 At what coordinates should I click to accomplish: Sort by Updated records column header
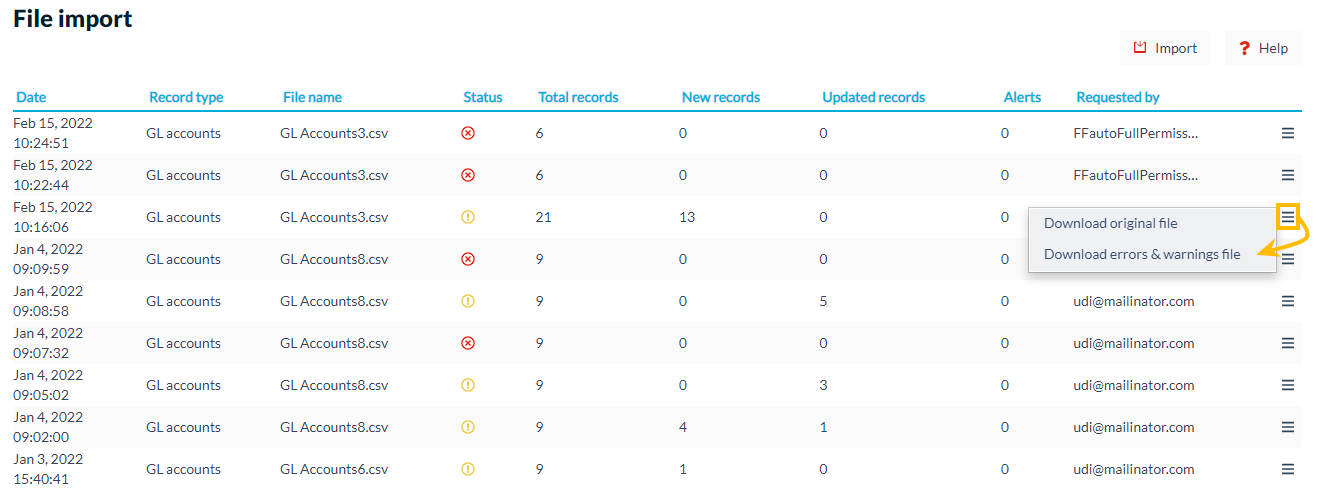pos(874,97)
